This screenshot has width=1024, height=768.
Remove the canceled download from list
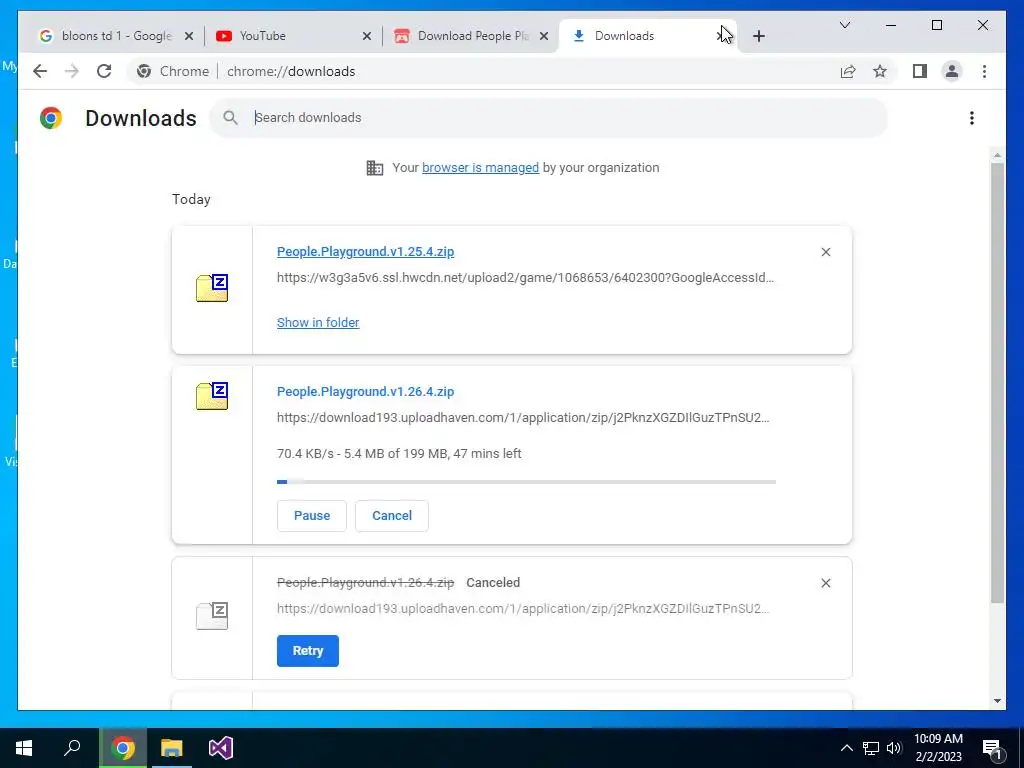pyautogui.click(x=825, y=583)
